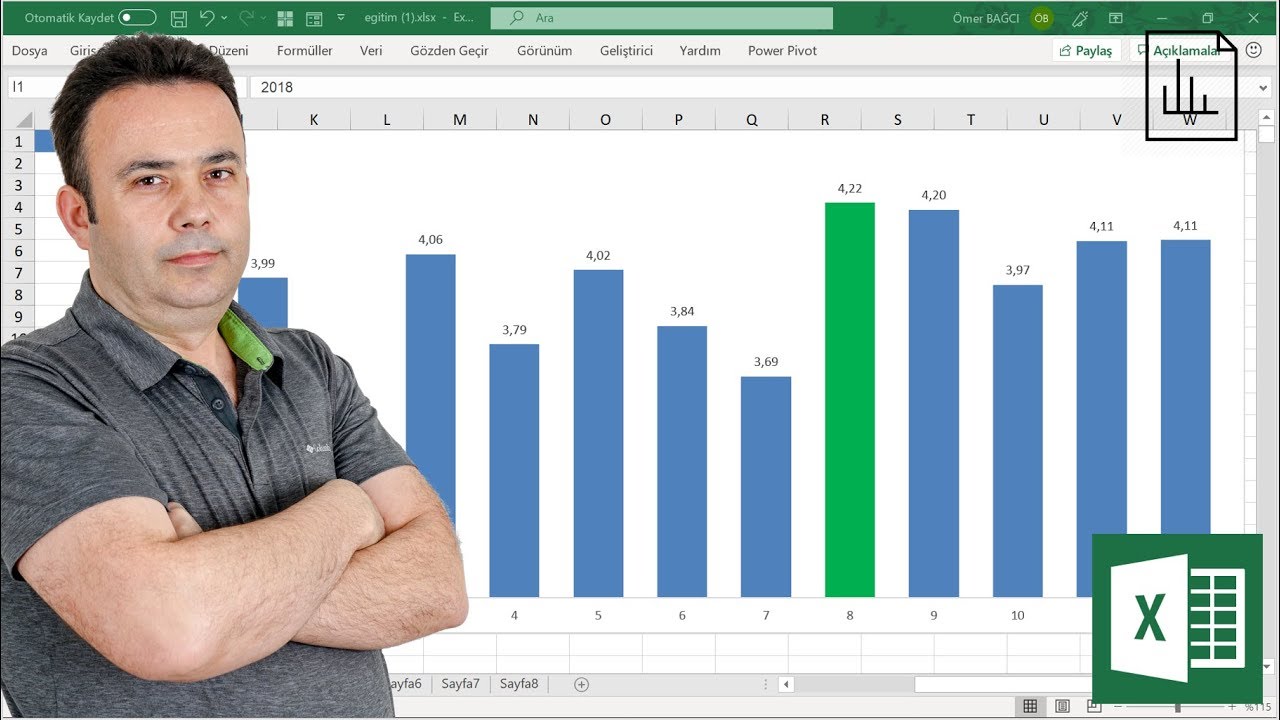1280x720 pixels.
Task: Switch to the Formüller tab
Action: click(x=305, y=51)
